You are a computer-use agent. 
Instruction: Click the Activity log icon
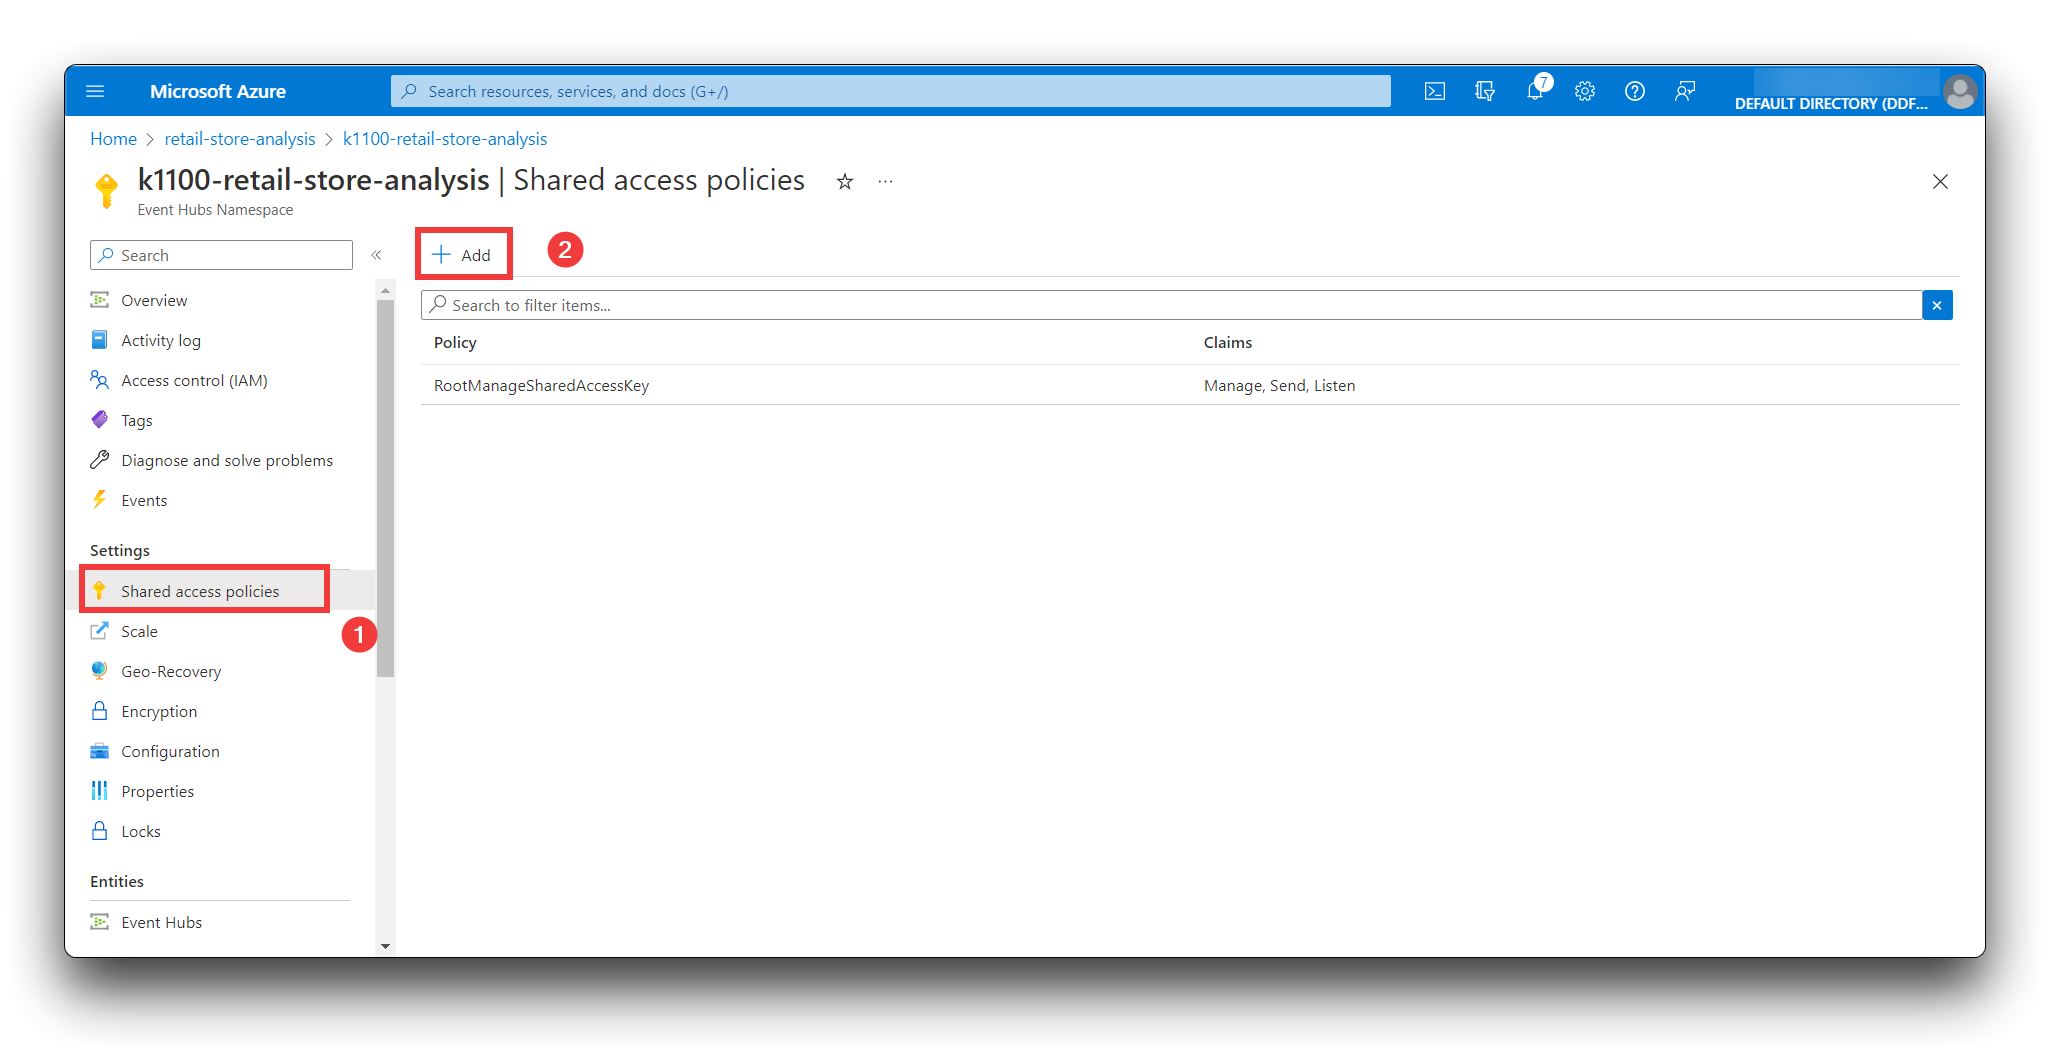(x=99, y=340)
